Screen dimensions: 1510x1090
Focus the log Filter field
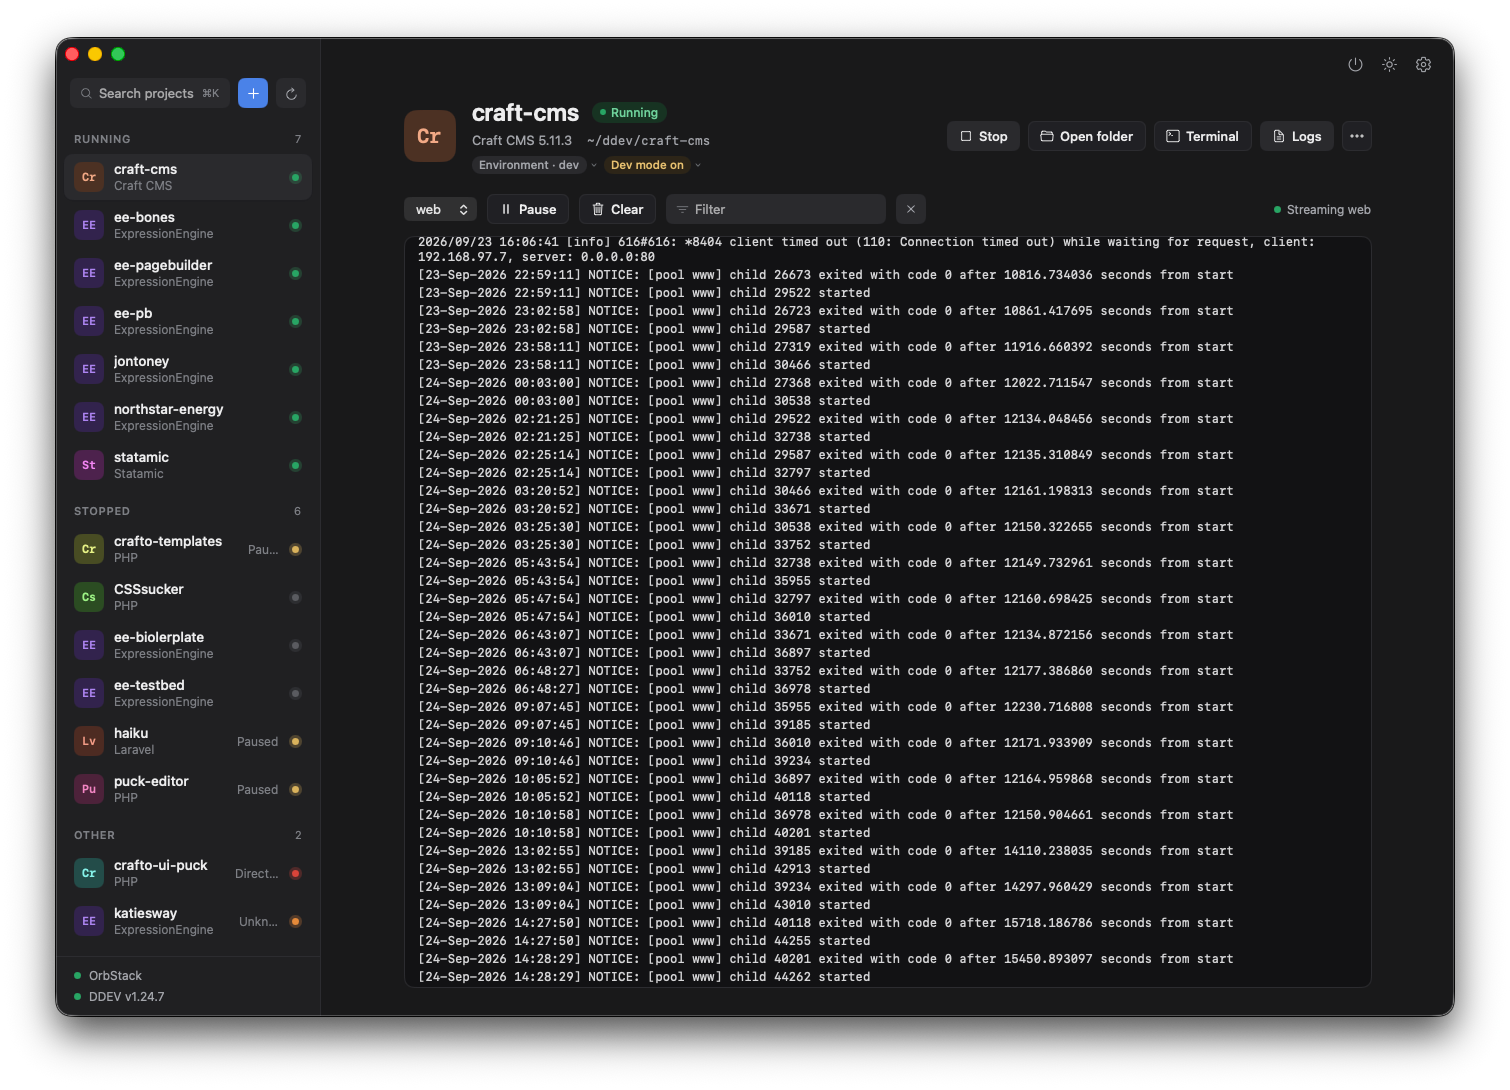pyautogui.click(x=776, y=209)
